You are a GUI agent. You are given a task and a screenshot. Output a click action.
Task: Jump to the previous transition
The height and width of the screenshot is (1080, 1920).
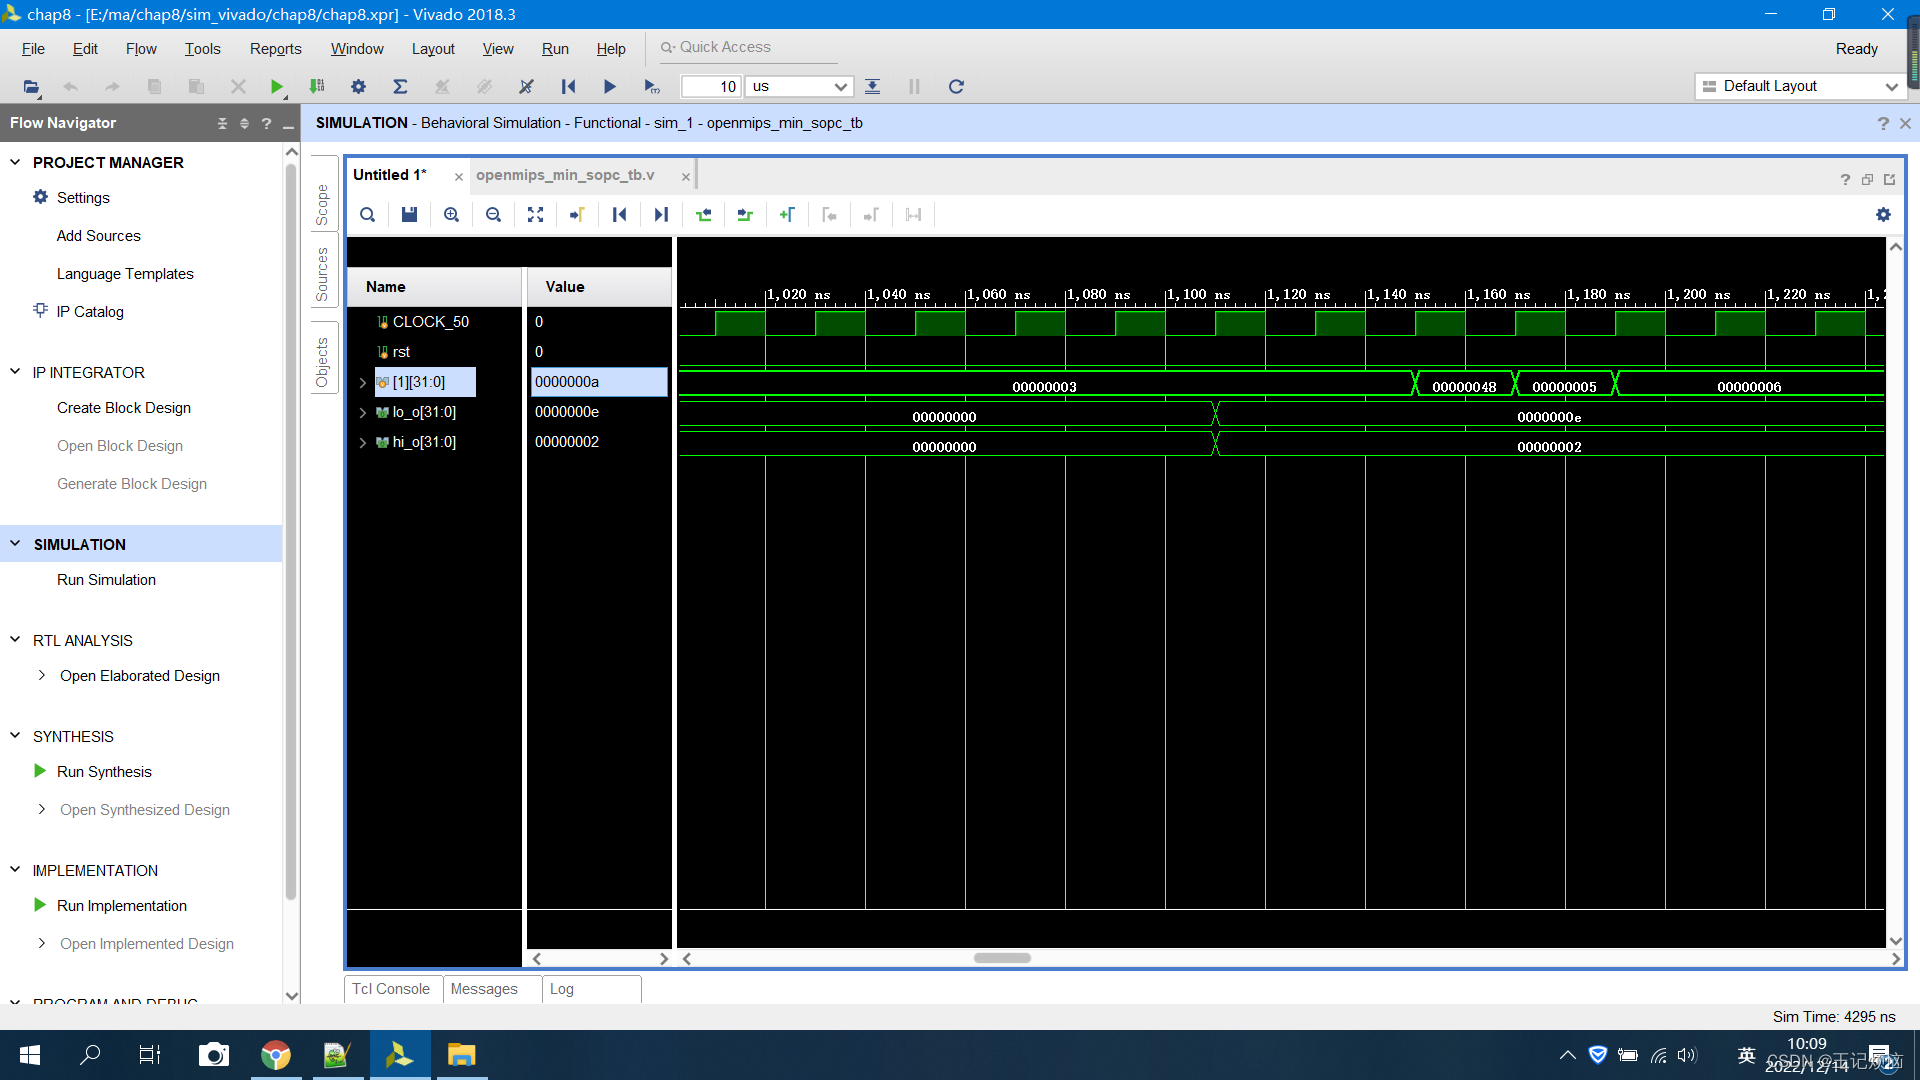click(703, 215)
